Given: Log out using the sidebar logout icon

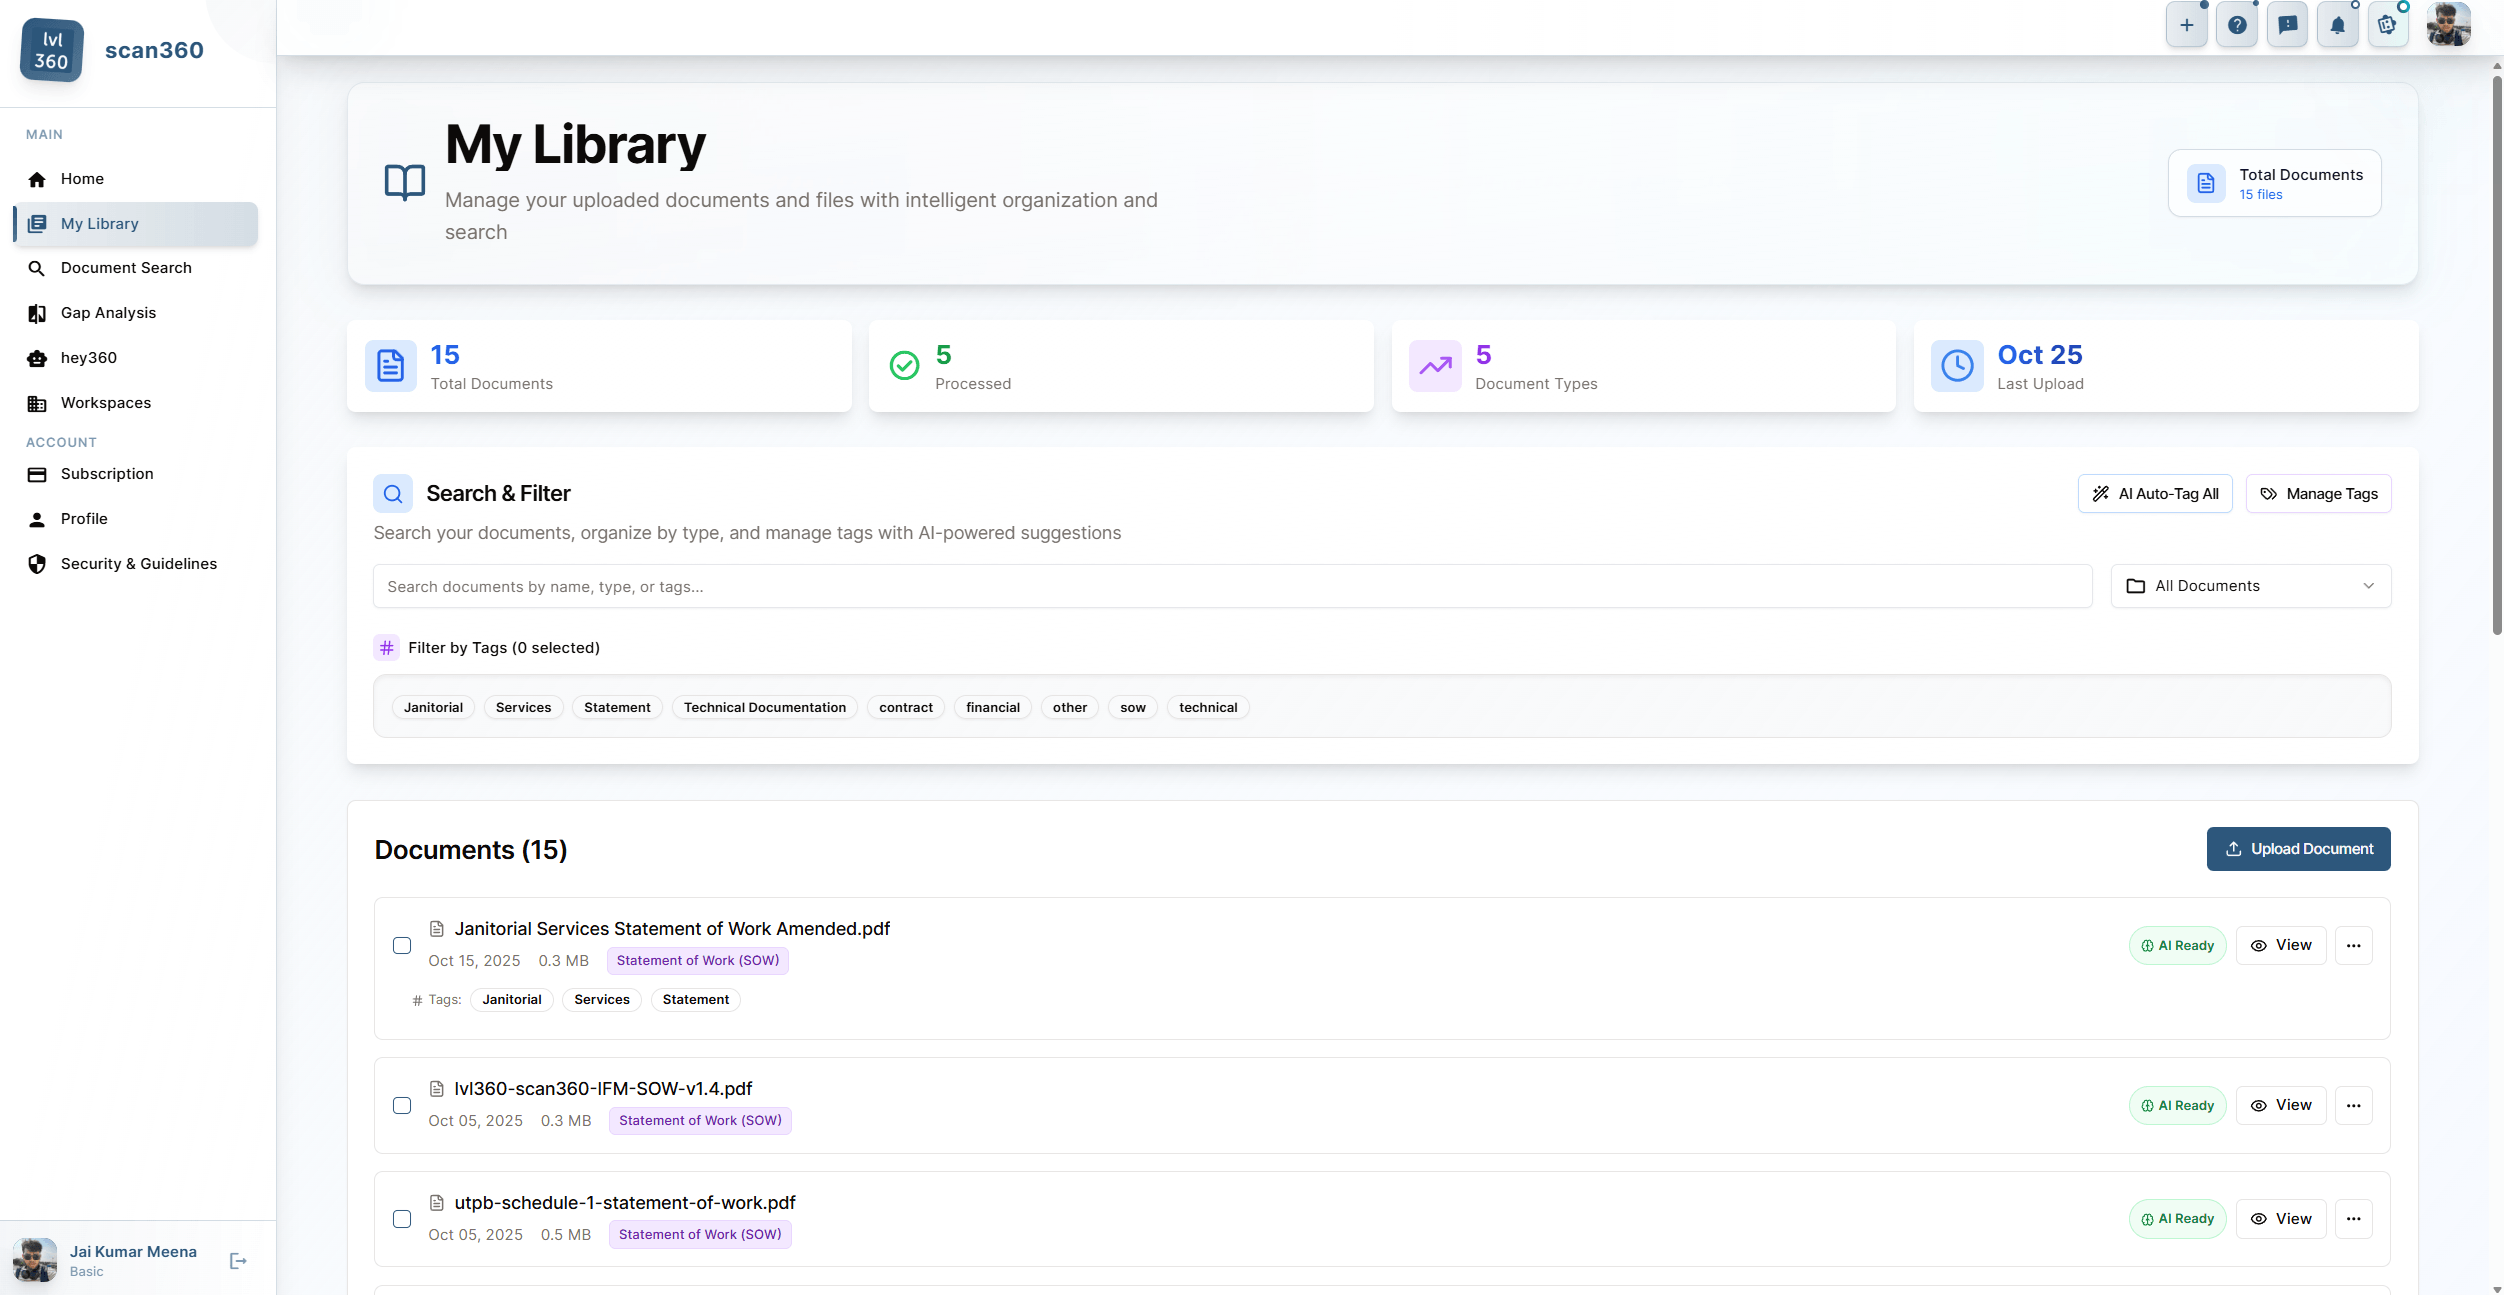Looking at the screenshot, I should coord(238,1260).
